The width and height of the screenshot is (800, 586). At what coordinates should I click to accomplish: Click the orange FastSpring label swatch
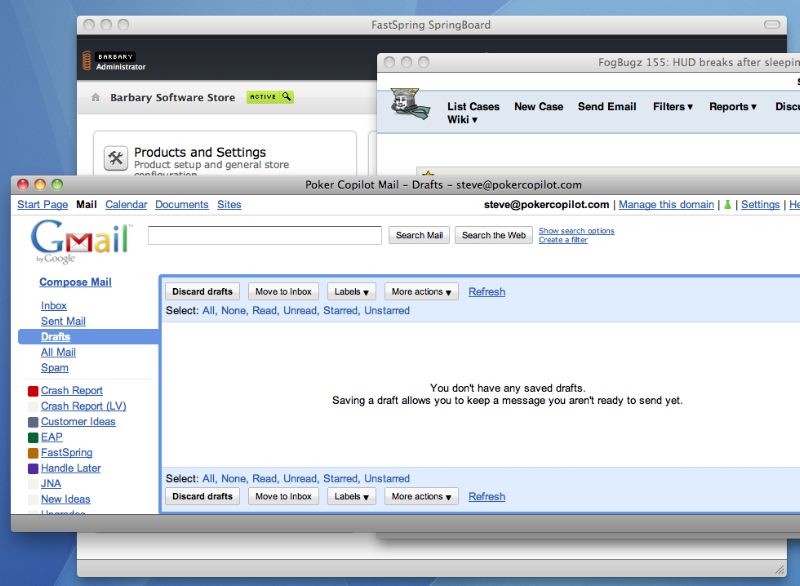33,453
